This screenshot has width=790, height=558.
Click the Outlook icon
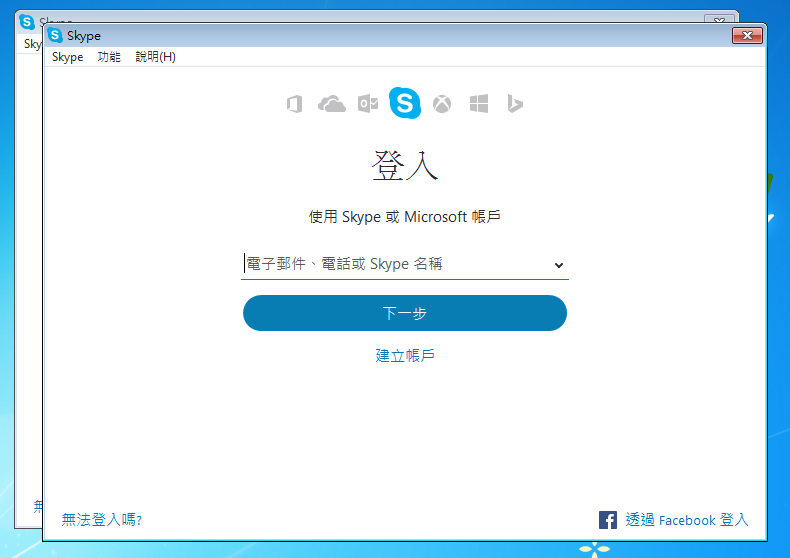click(x=368, y=104)
